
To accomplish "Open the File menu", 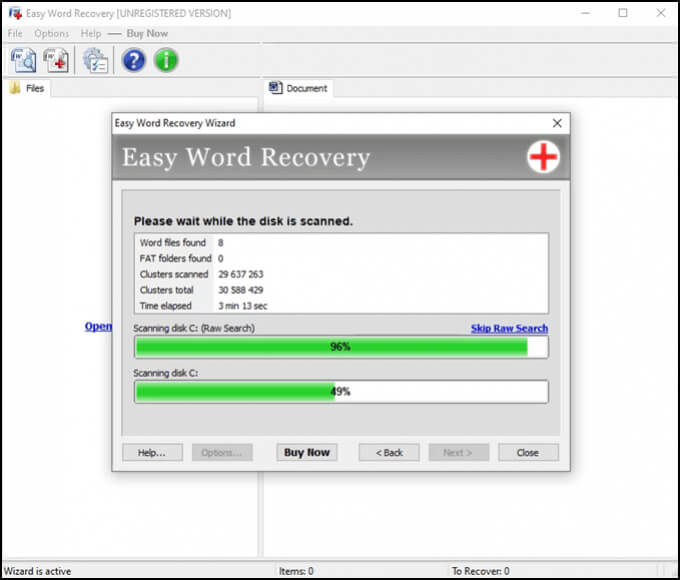I will pos(16,33).
